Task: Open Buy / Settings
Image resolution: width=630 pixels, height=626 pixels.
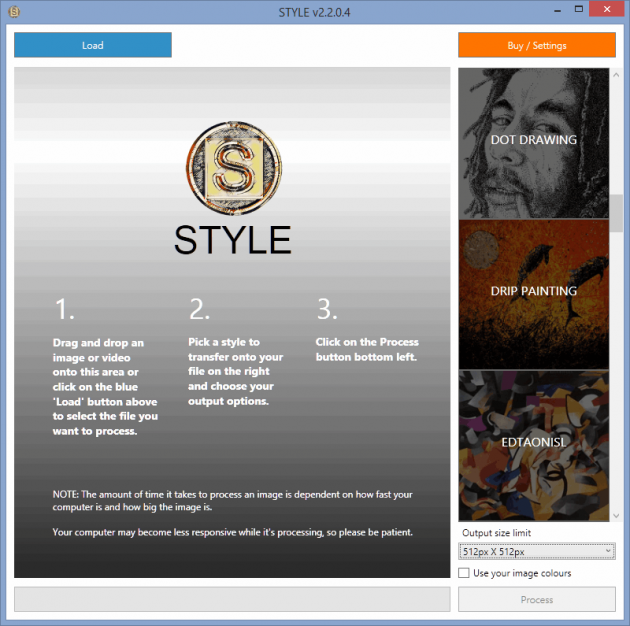Action: pos(537,45)
